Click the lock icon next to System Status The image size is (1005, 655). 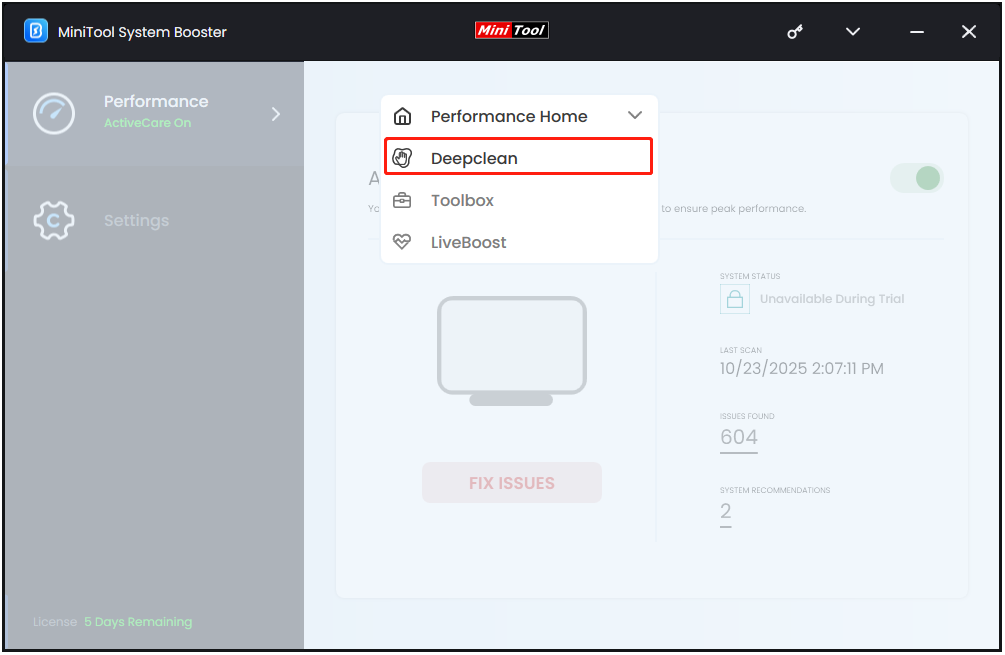(735, 298)
